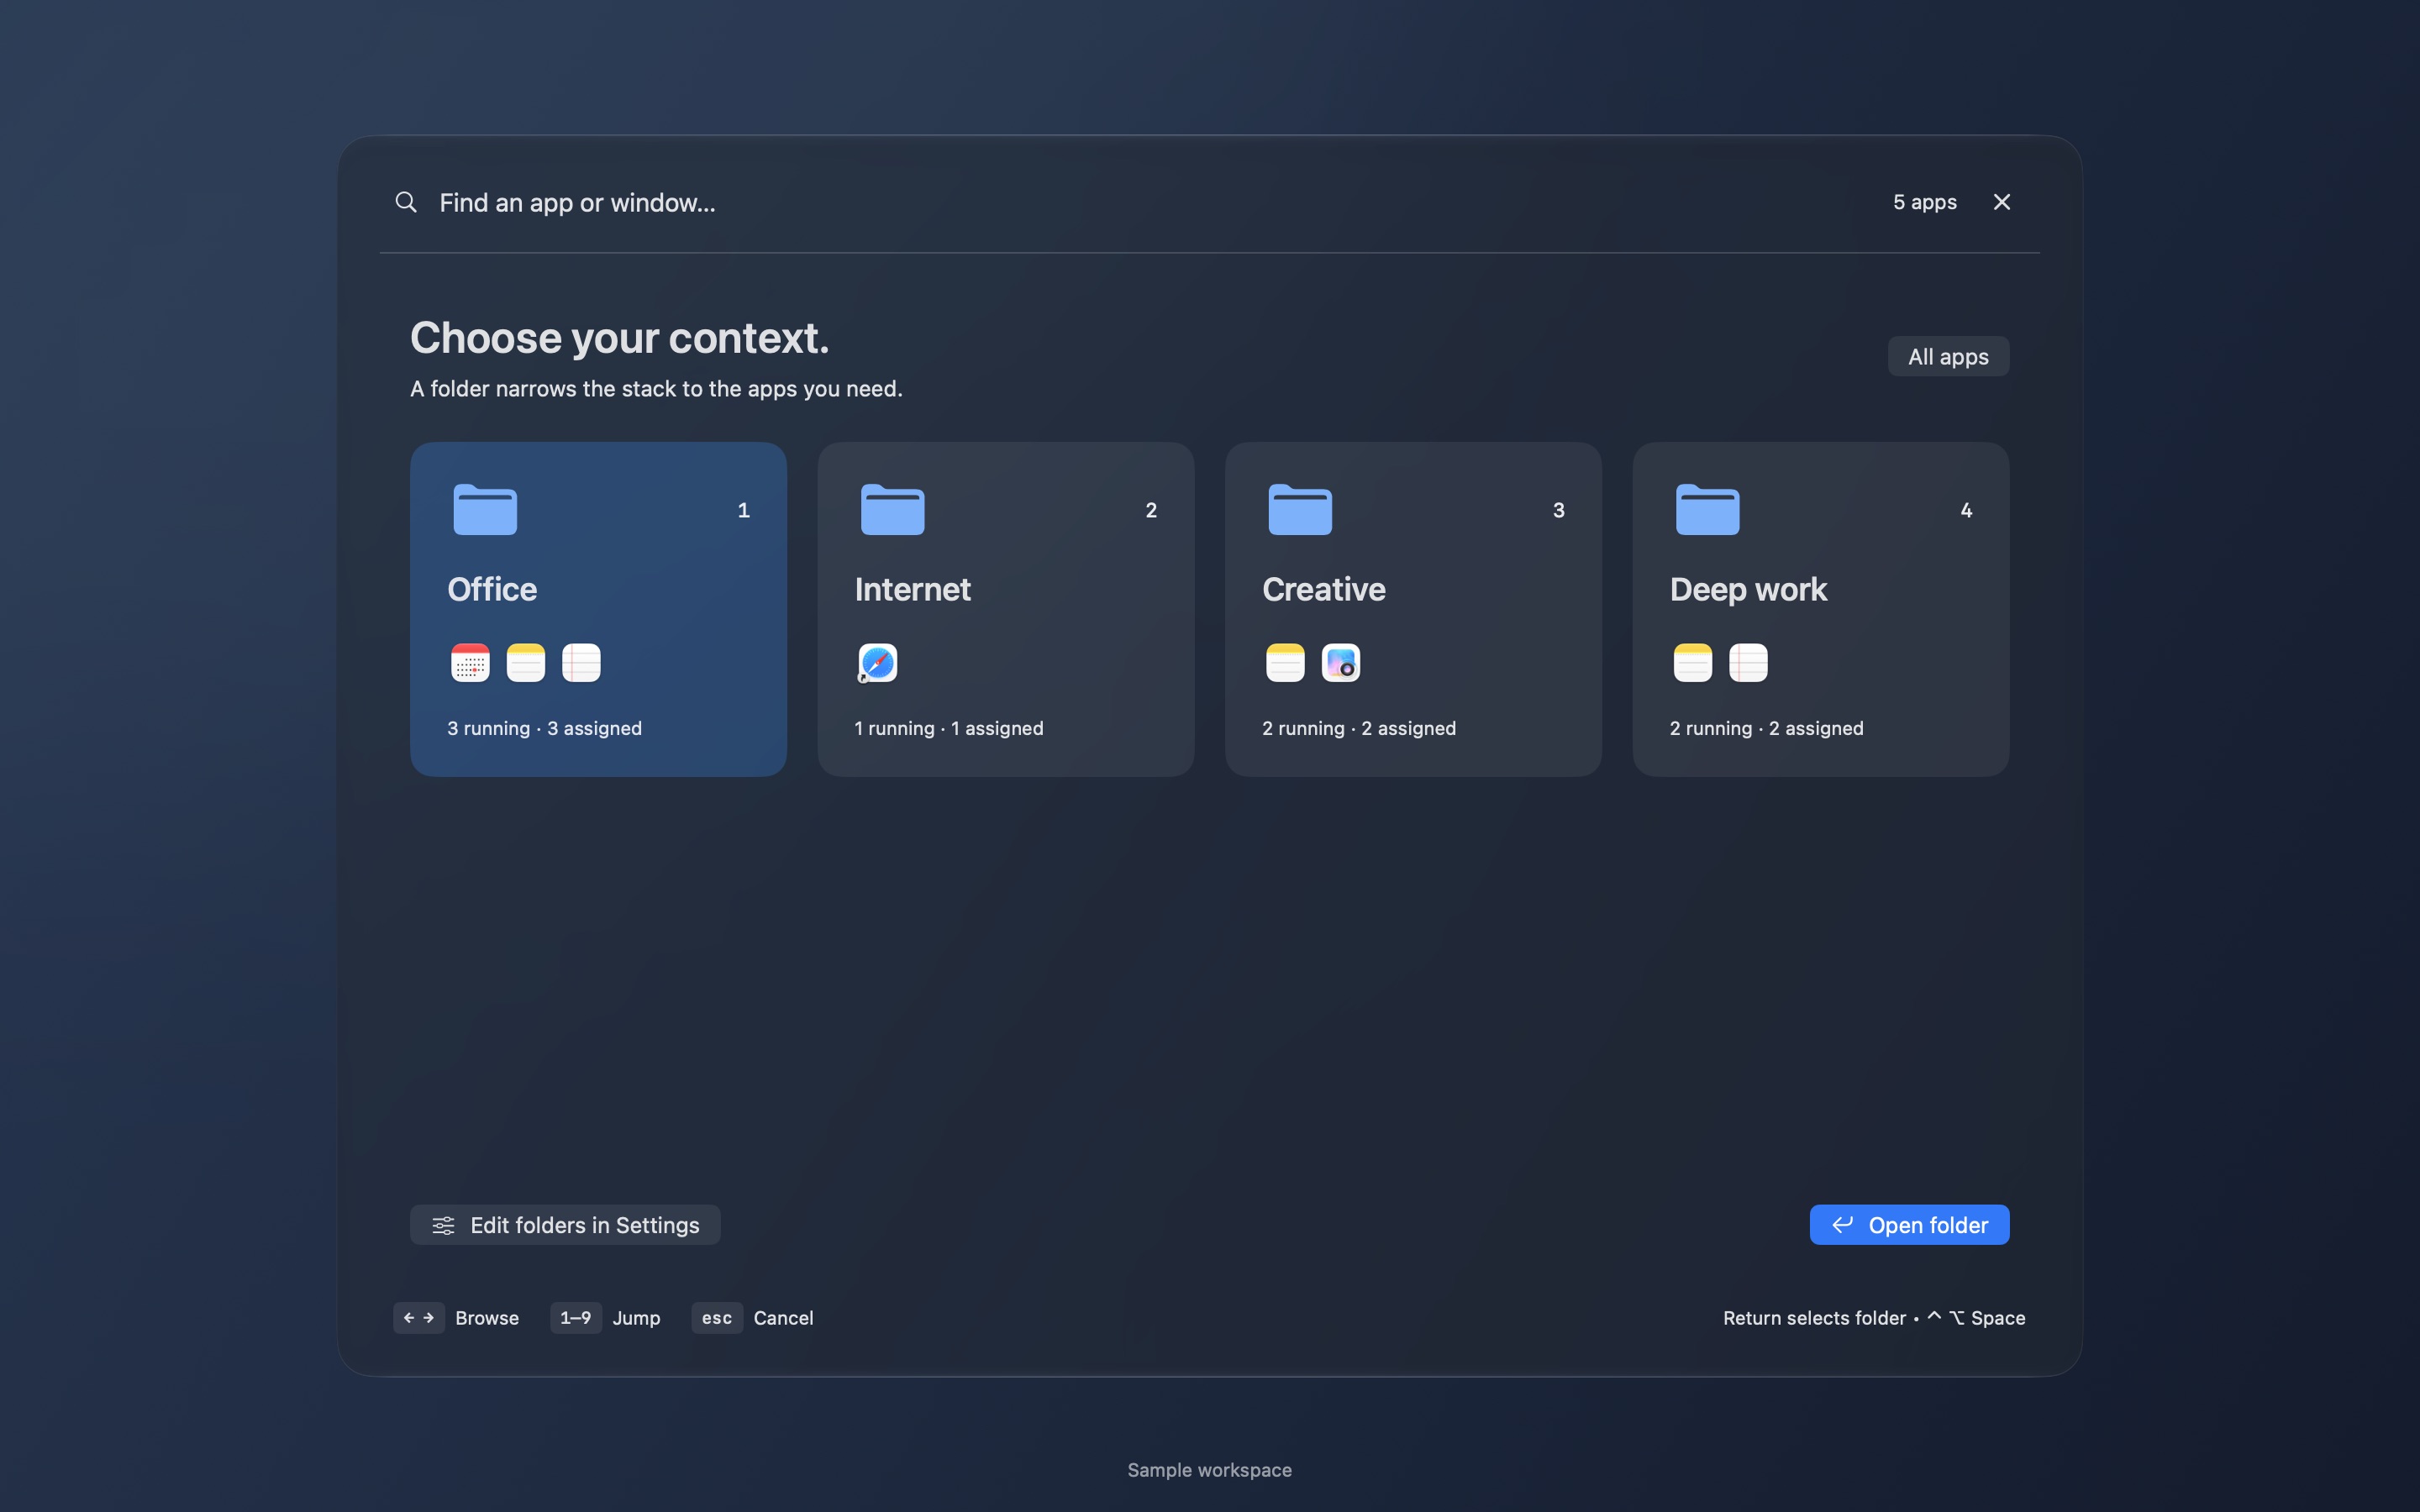Select the Deep work folder icon
The width and height of the screenshot is (2420, 1512).
pyautogui.click(x=1708, y=509)
